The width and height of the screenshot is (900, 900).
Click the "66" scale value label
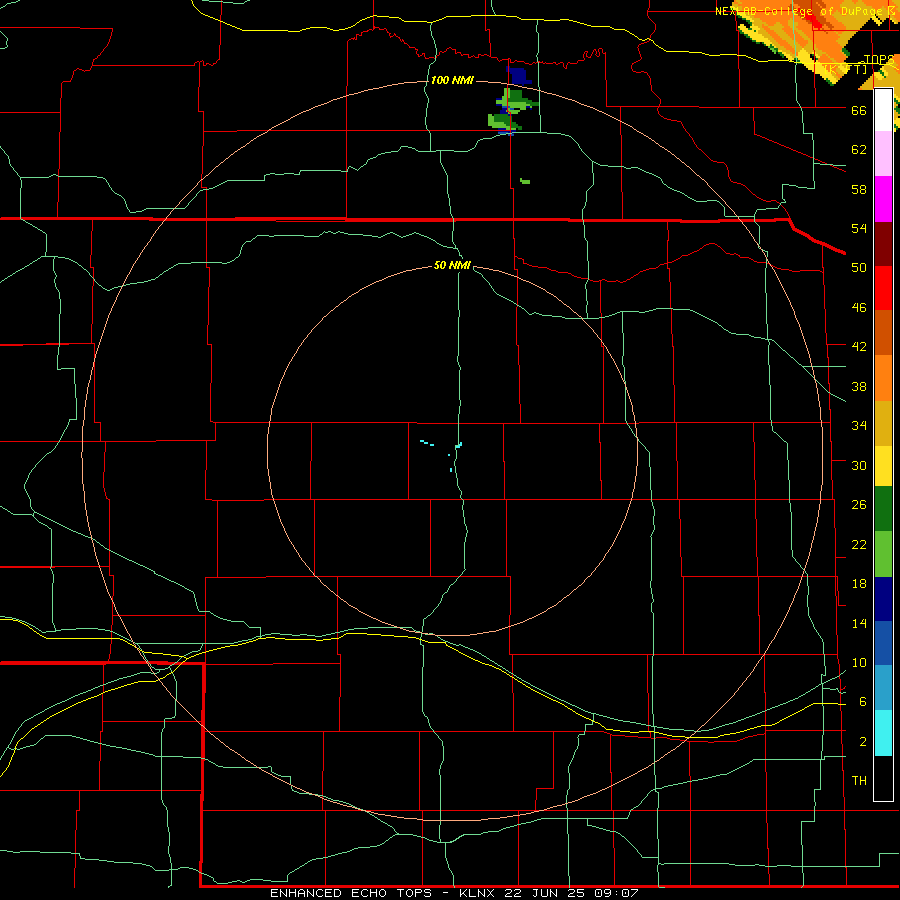coord(859,110)
